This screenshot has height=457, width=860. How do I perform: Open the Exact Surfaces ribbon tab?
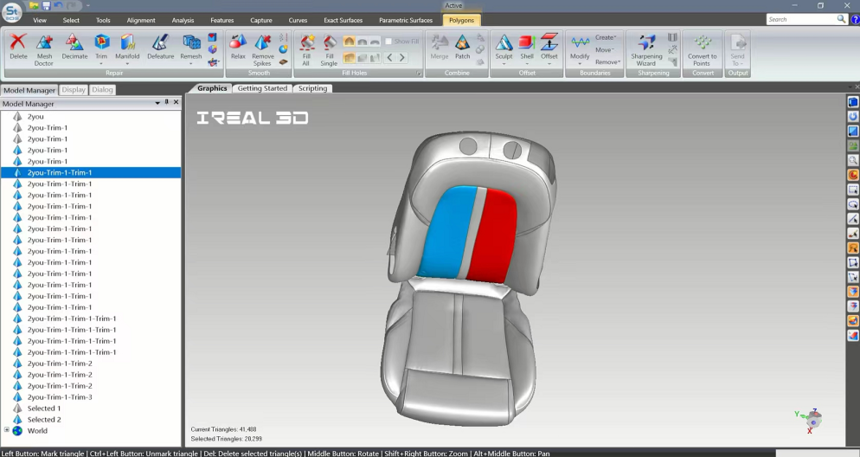pos(343,20)
